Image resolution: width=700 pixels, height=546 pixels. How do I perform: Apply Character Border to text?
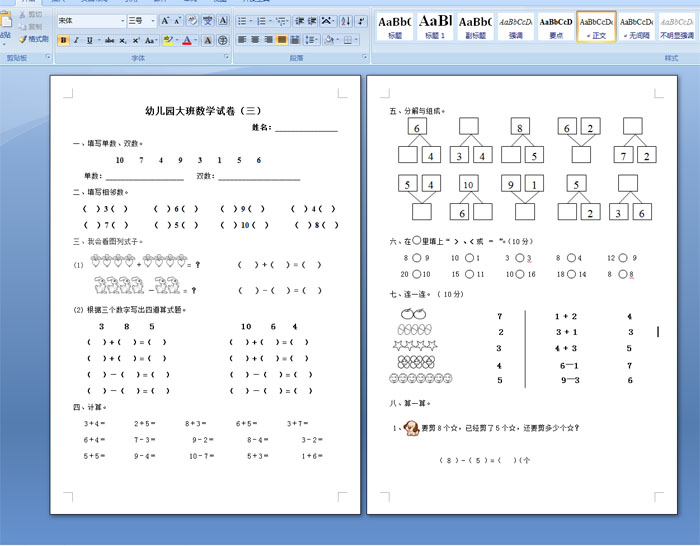point(223,21)
